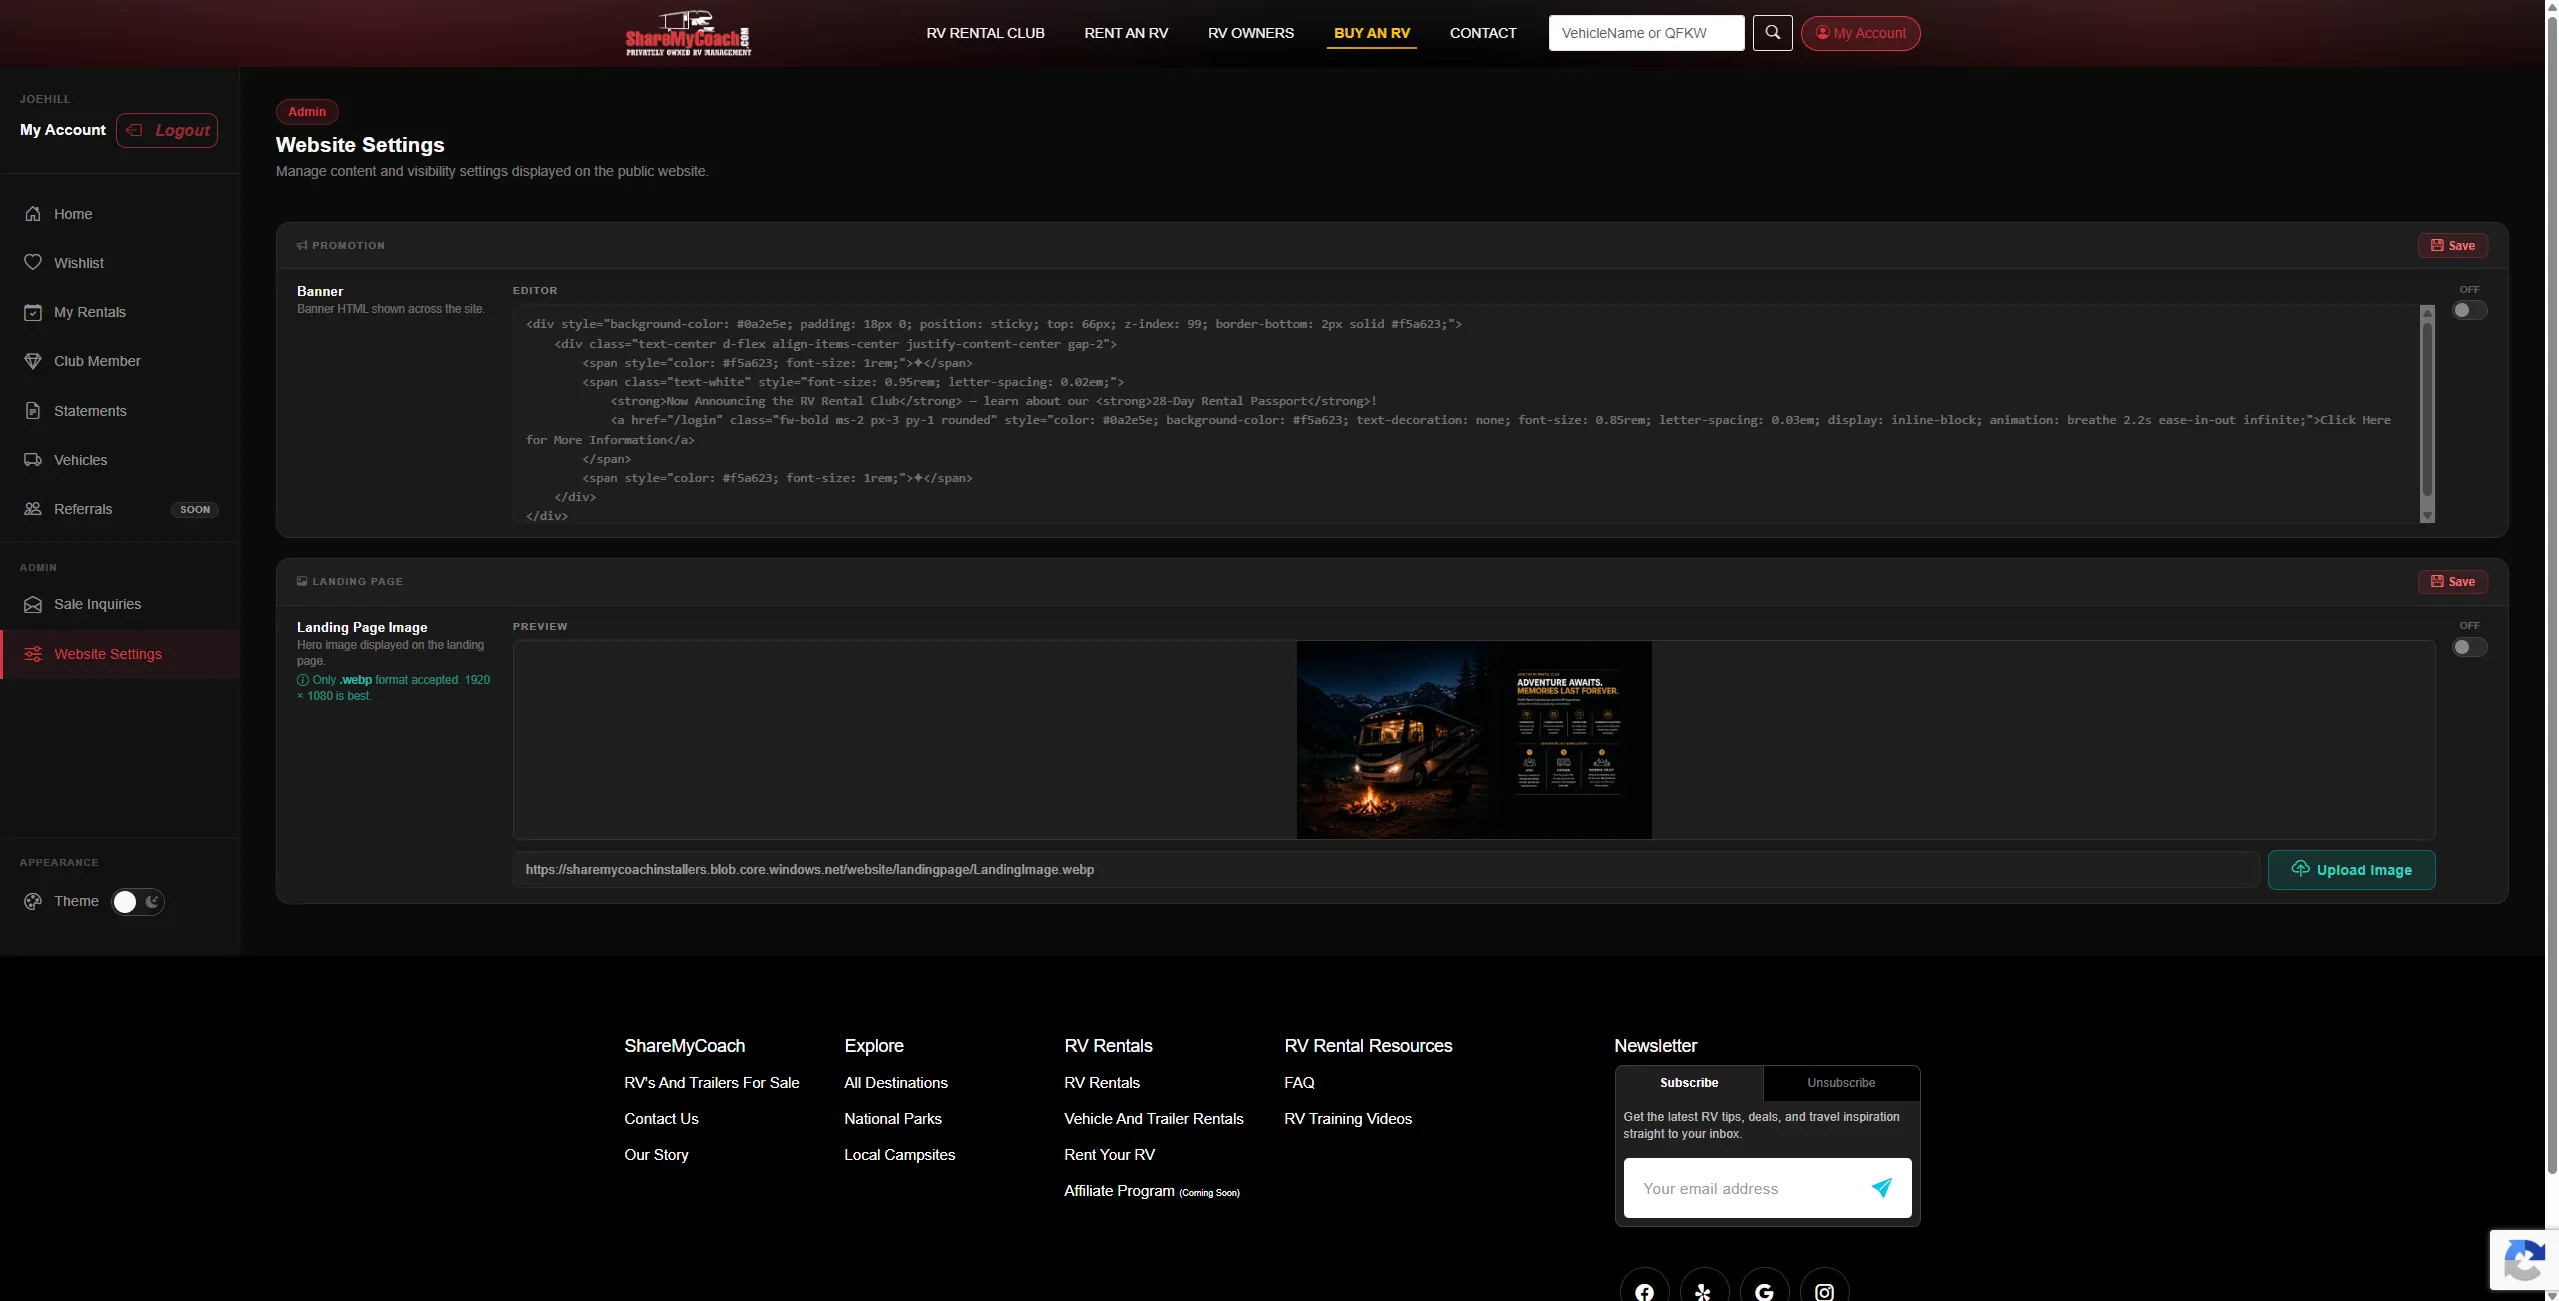
Task: Click the Vehicles truck icon
Action: coord(33,460)
